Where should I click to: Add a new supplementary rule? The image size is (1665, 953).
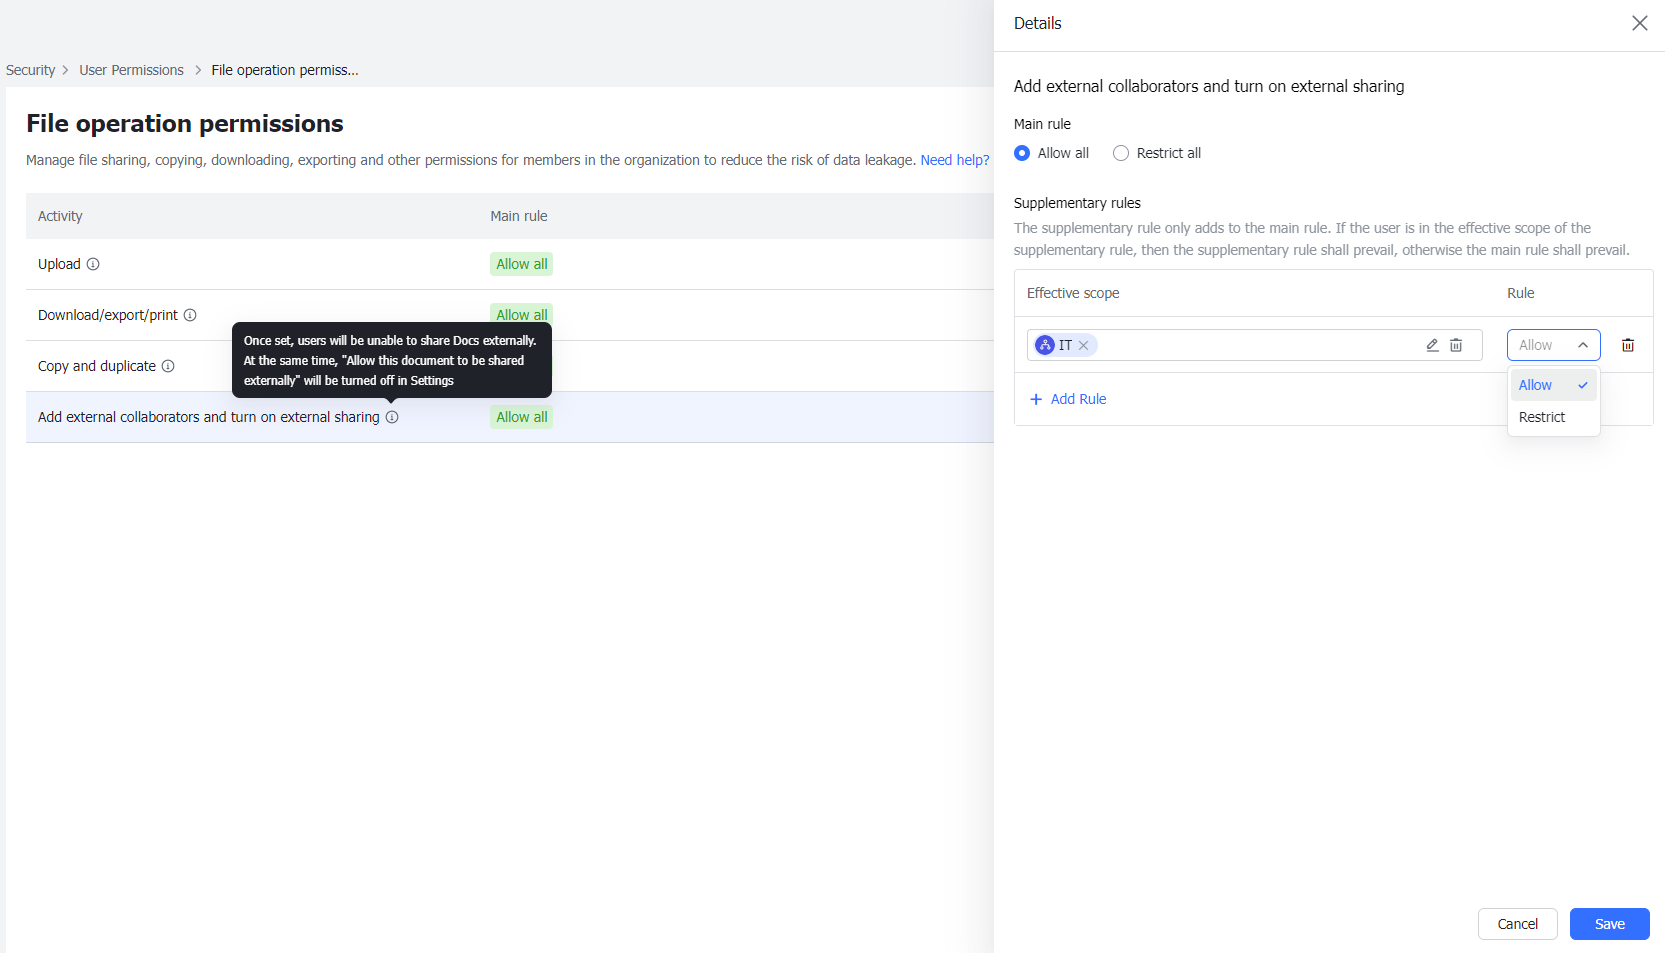coord(1068,399)
